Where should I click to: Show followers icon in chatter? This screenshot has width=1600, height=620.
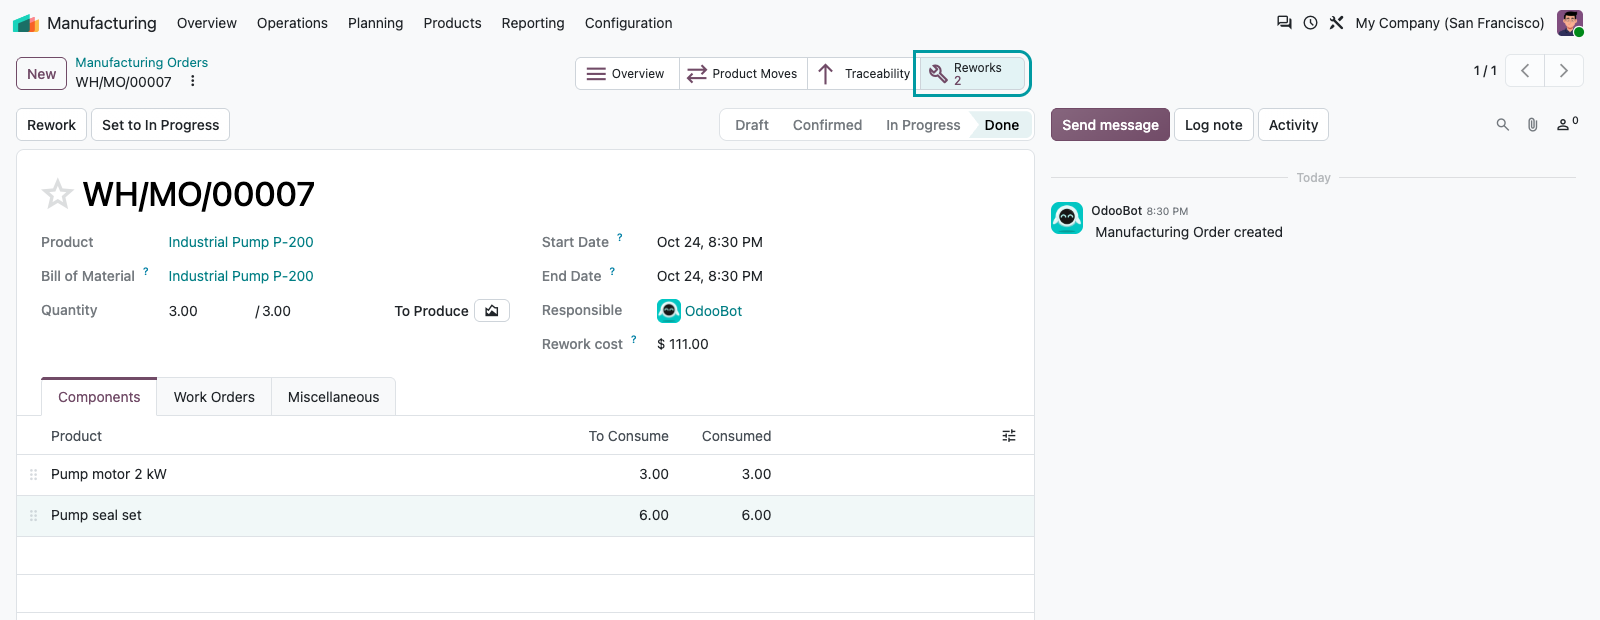click(1567, 124)
